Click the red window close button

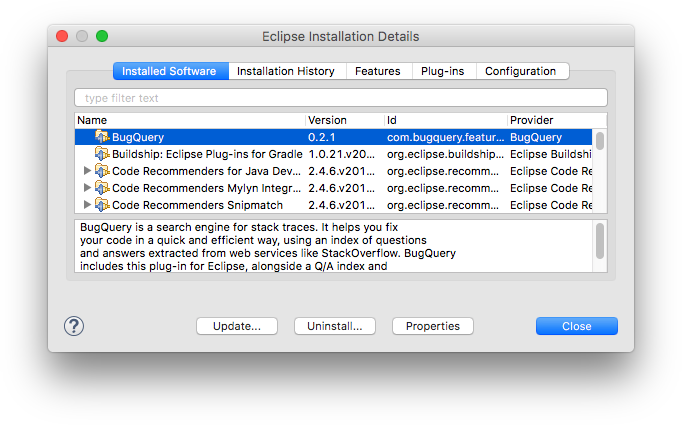pyautogui.click(x=62, y=36)
